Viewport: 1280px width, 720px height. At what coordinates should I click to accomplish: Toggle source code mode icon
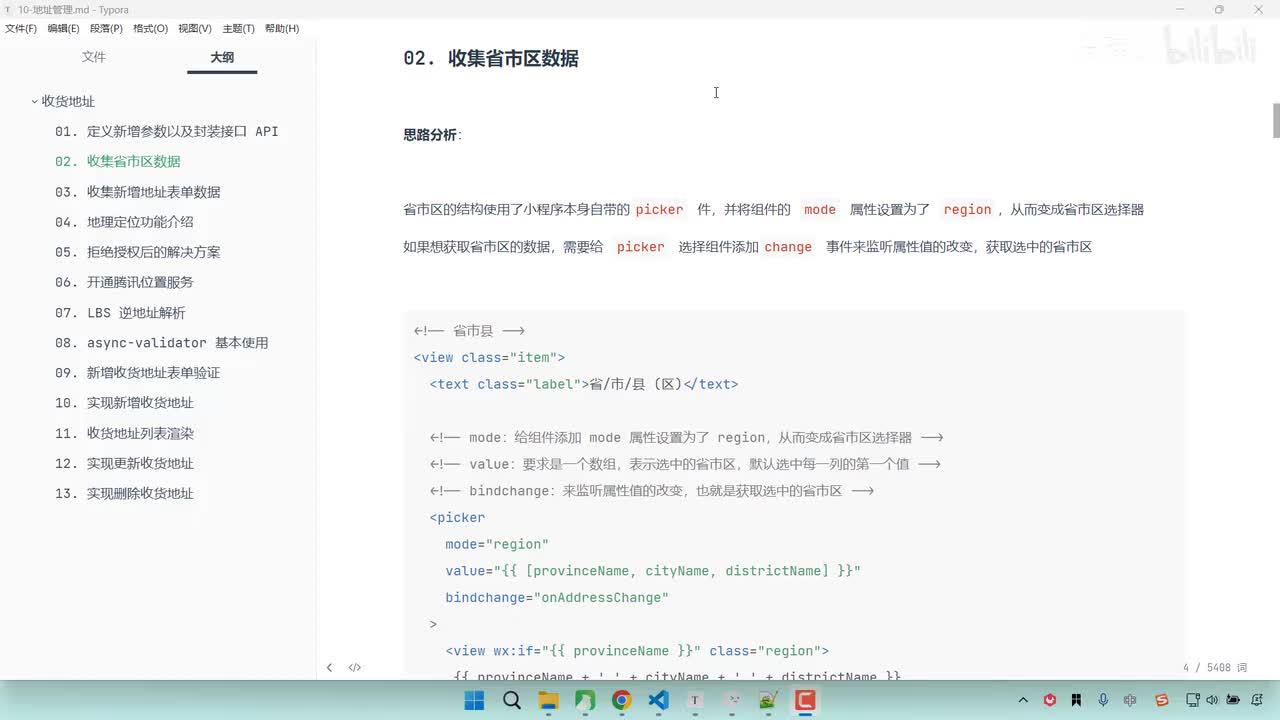click(x=355, y=667)
